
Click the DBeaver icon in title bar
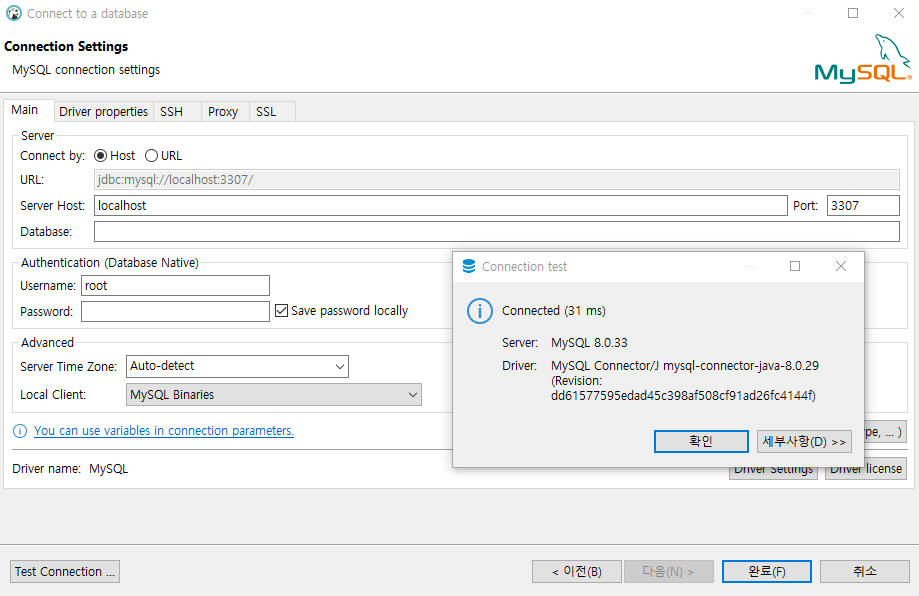(x=13, y=13)
